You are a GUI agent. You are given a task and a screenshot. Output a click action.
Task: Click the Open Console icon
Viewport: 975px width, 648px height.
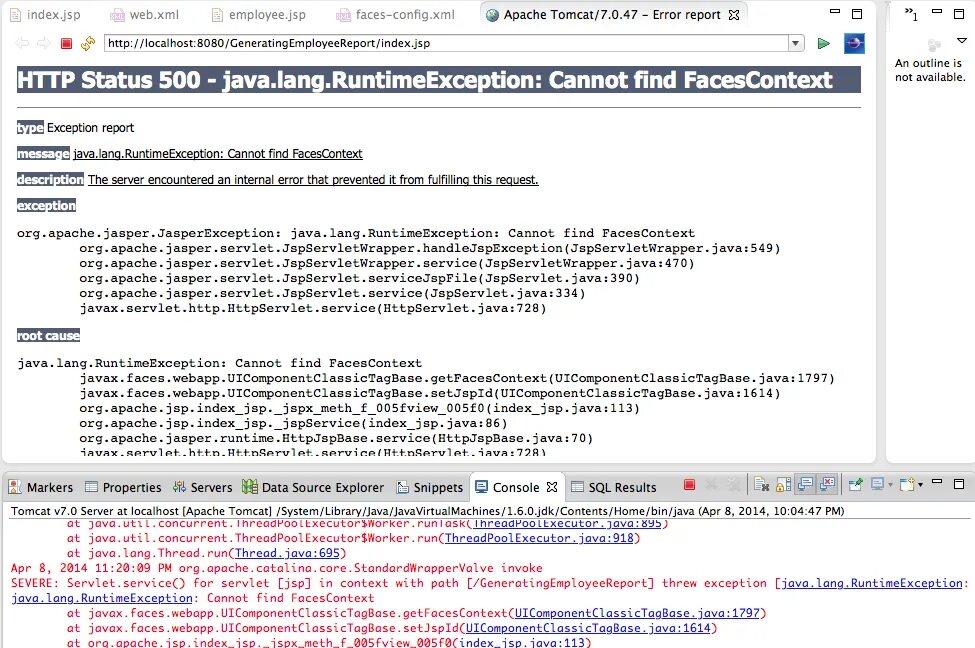(x=907, y=484)
